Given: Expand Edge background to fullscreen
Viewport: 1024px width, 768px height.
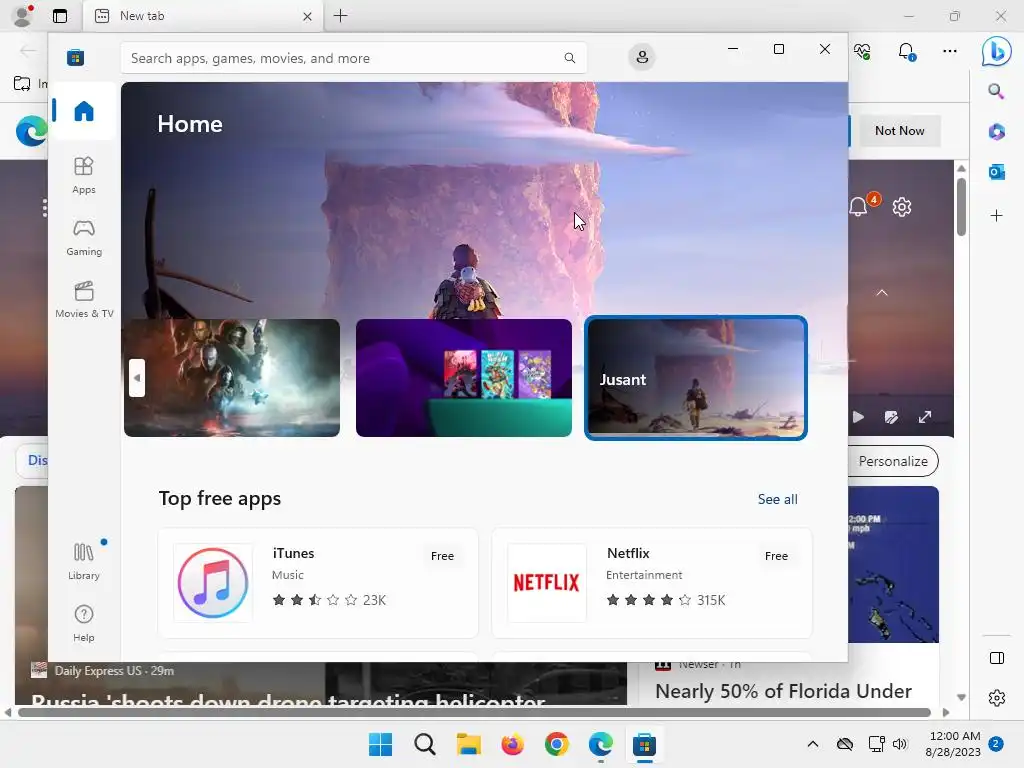Looking at the screenshot, I should click(925, 417).
